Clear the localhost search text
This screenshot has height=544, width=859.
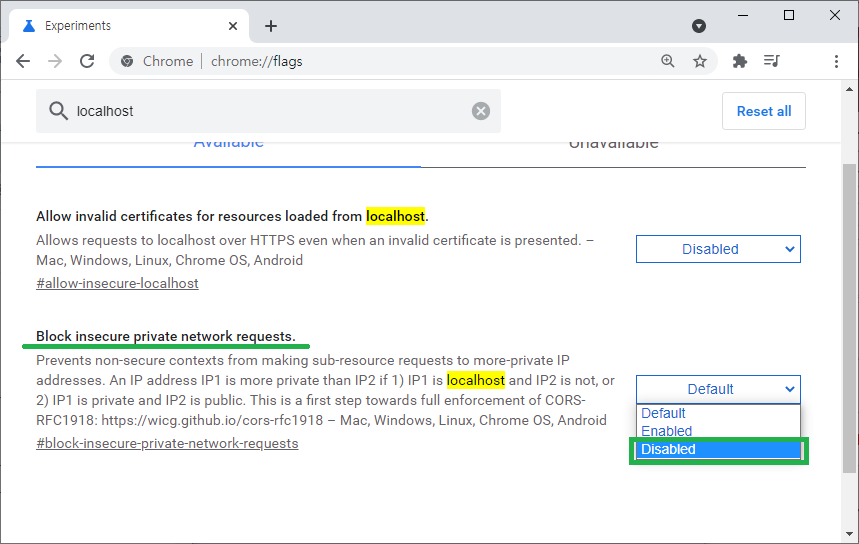(x=480, y=111)
